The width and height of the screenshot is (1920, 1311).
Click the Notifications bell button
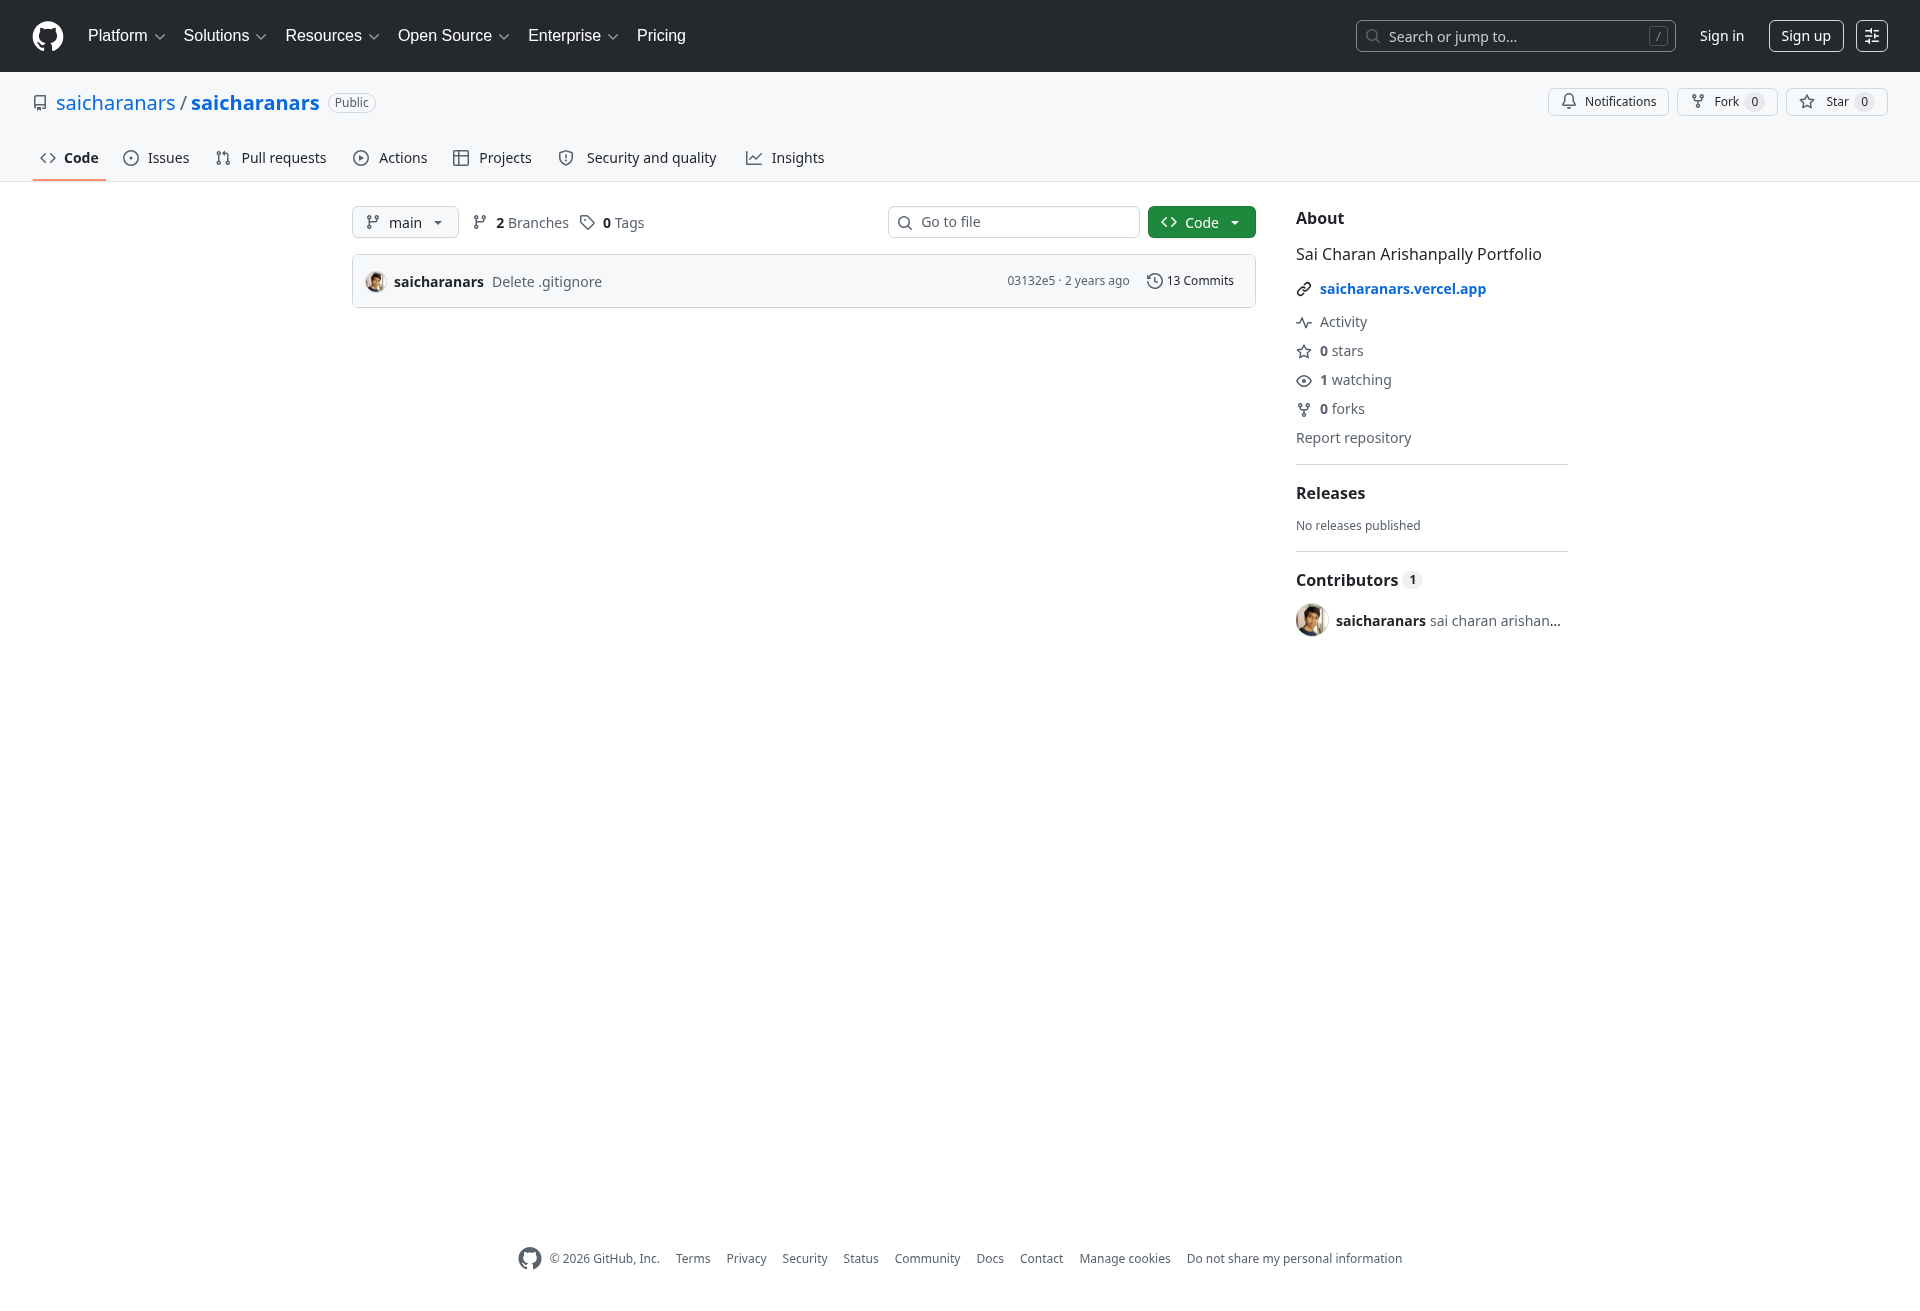pyautogui.click(x=1608, y=102)
